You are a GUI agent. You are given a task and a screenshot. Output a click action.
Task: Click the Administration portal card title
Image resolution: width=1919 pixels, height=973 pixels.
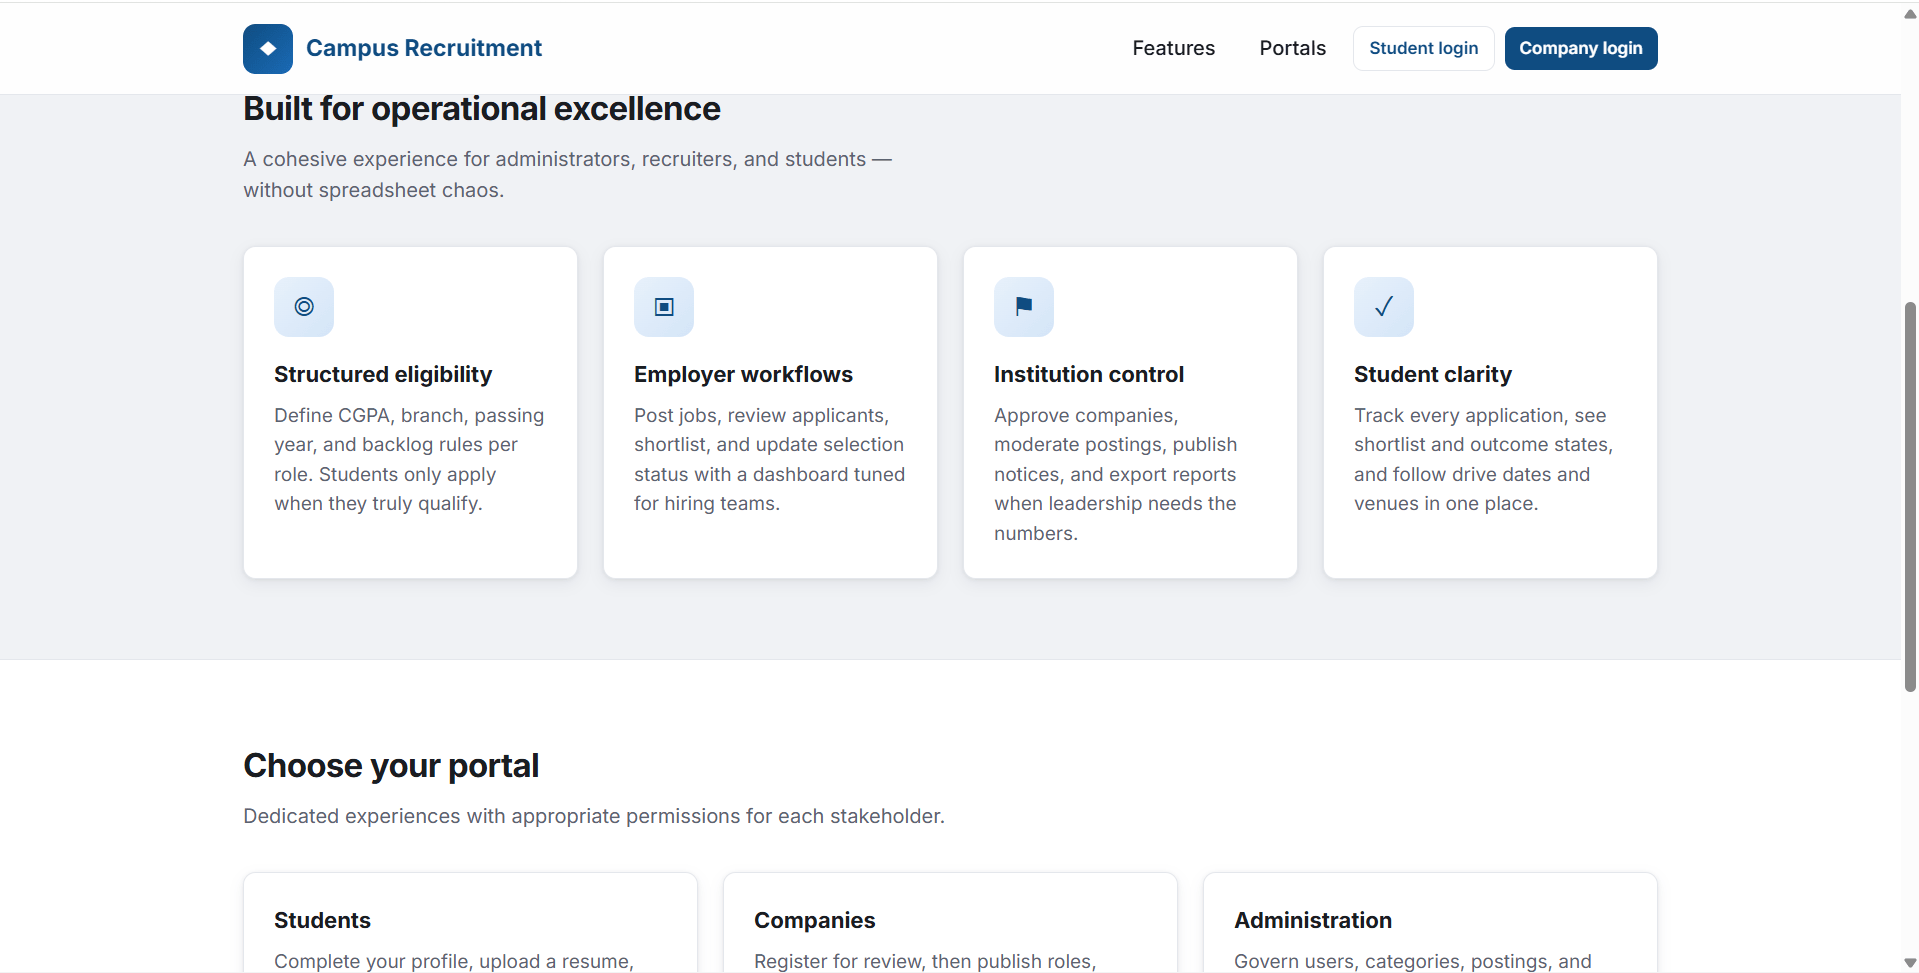[1313, 920]
